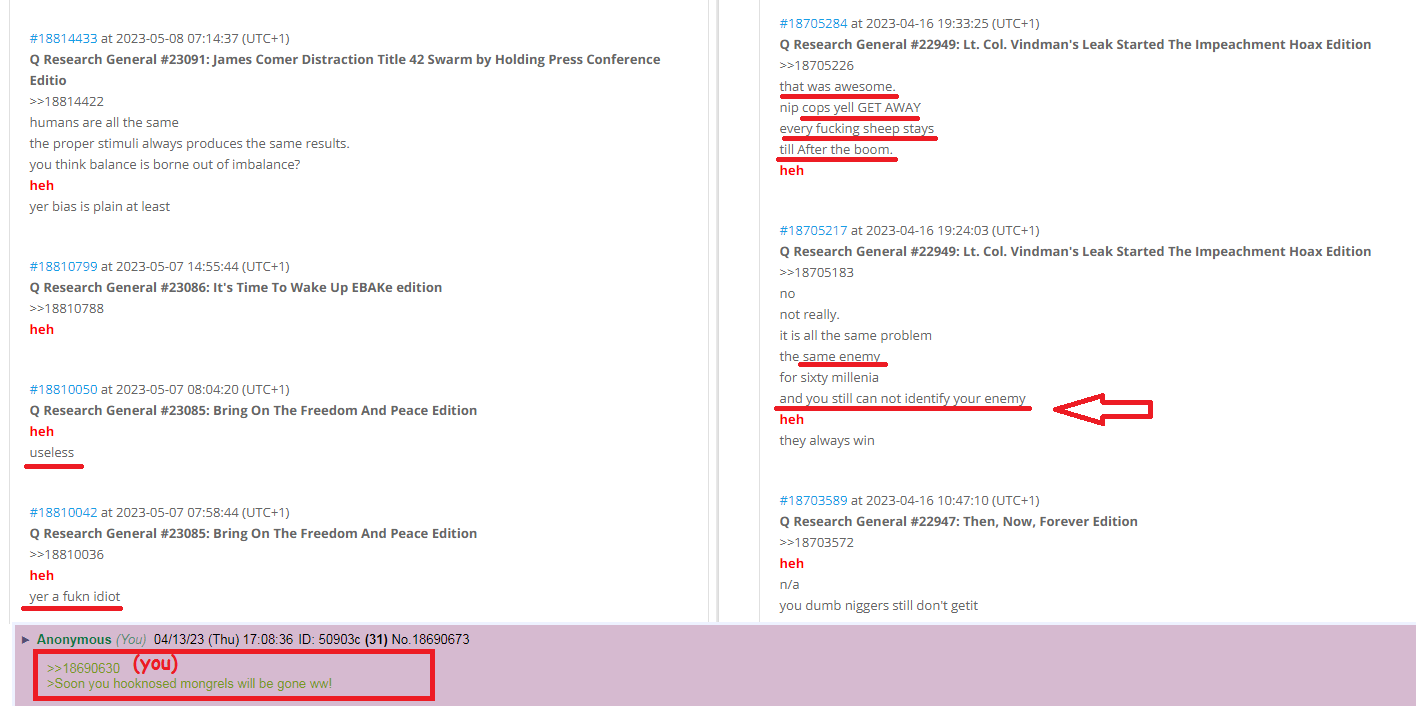The image size is (1416, 706).
Task: Click the Anonymous poster name
Action: pos(74,640)
